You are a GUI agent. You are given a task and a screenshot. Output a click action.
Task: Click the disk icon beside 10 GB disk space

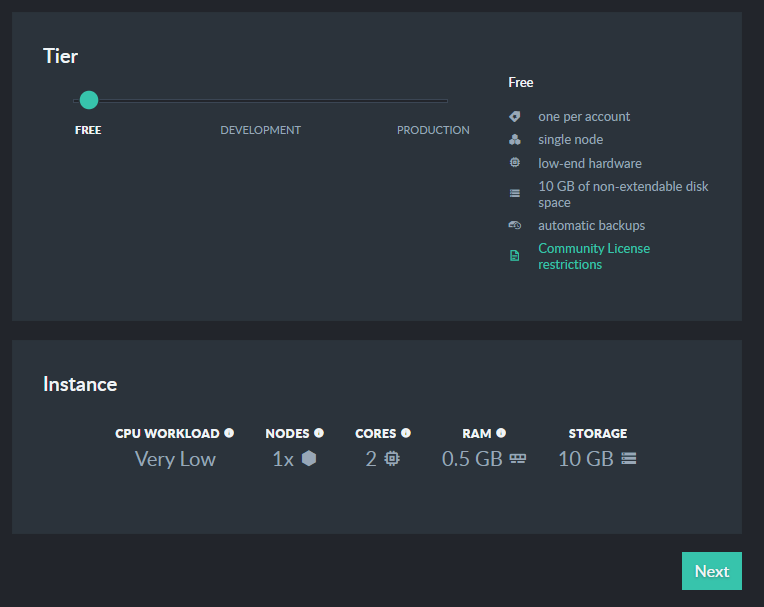pos(515,193)
